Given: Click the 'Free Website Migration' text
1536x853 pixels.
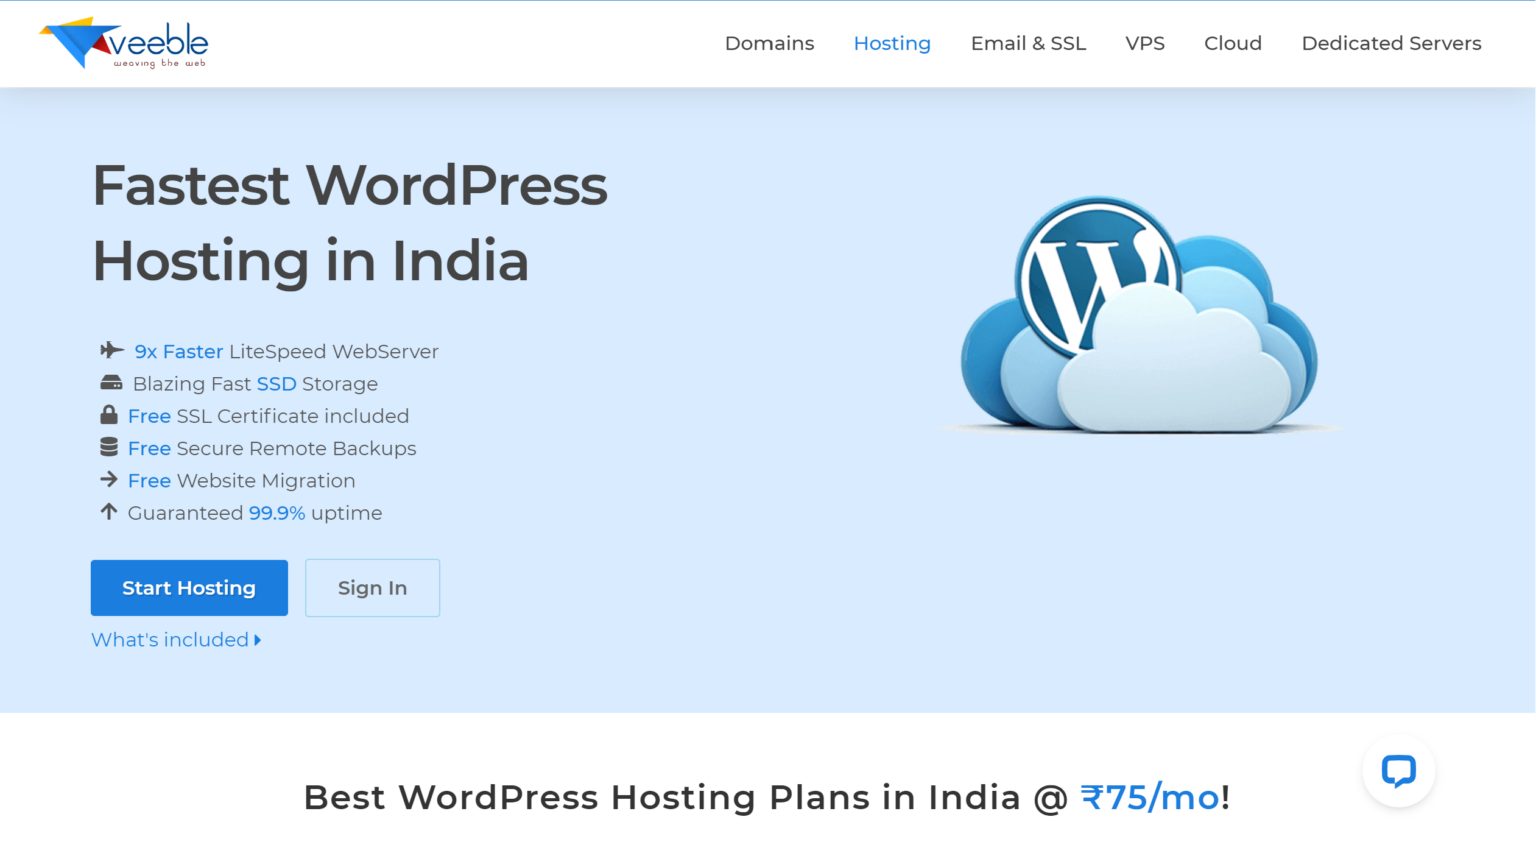Looking at the screenshot, I should [241, 481].
